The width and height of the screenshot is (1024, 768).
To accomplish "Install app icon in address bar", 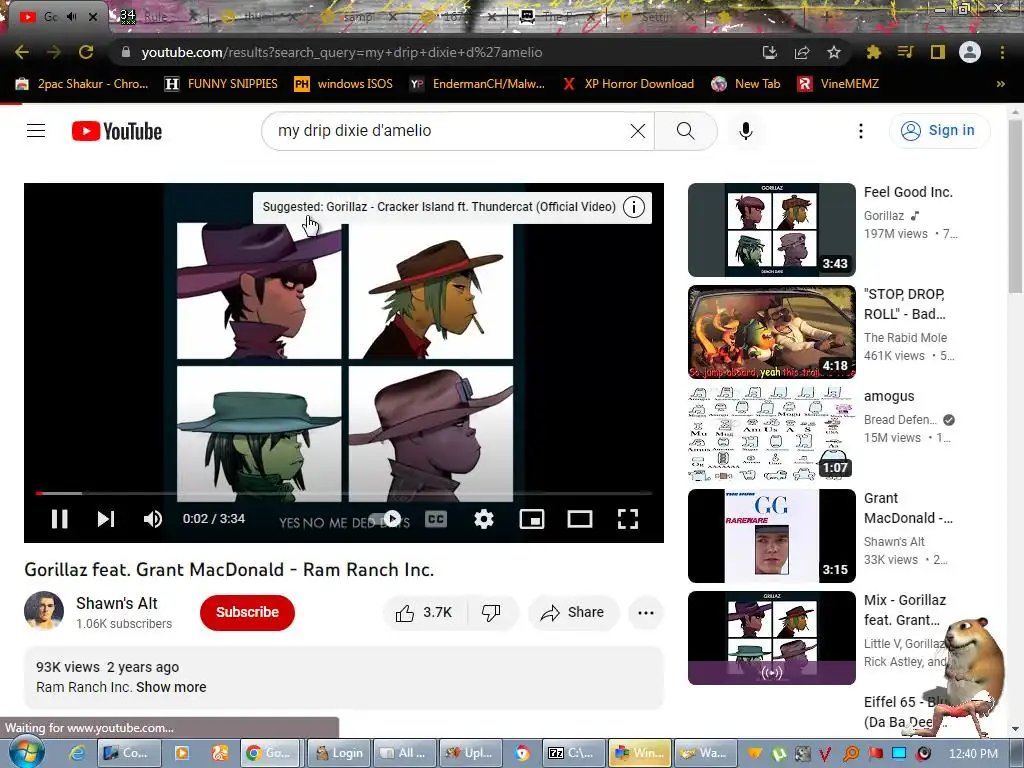I will pos(770,52).
